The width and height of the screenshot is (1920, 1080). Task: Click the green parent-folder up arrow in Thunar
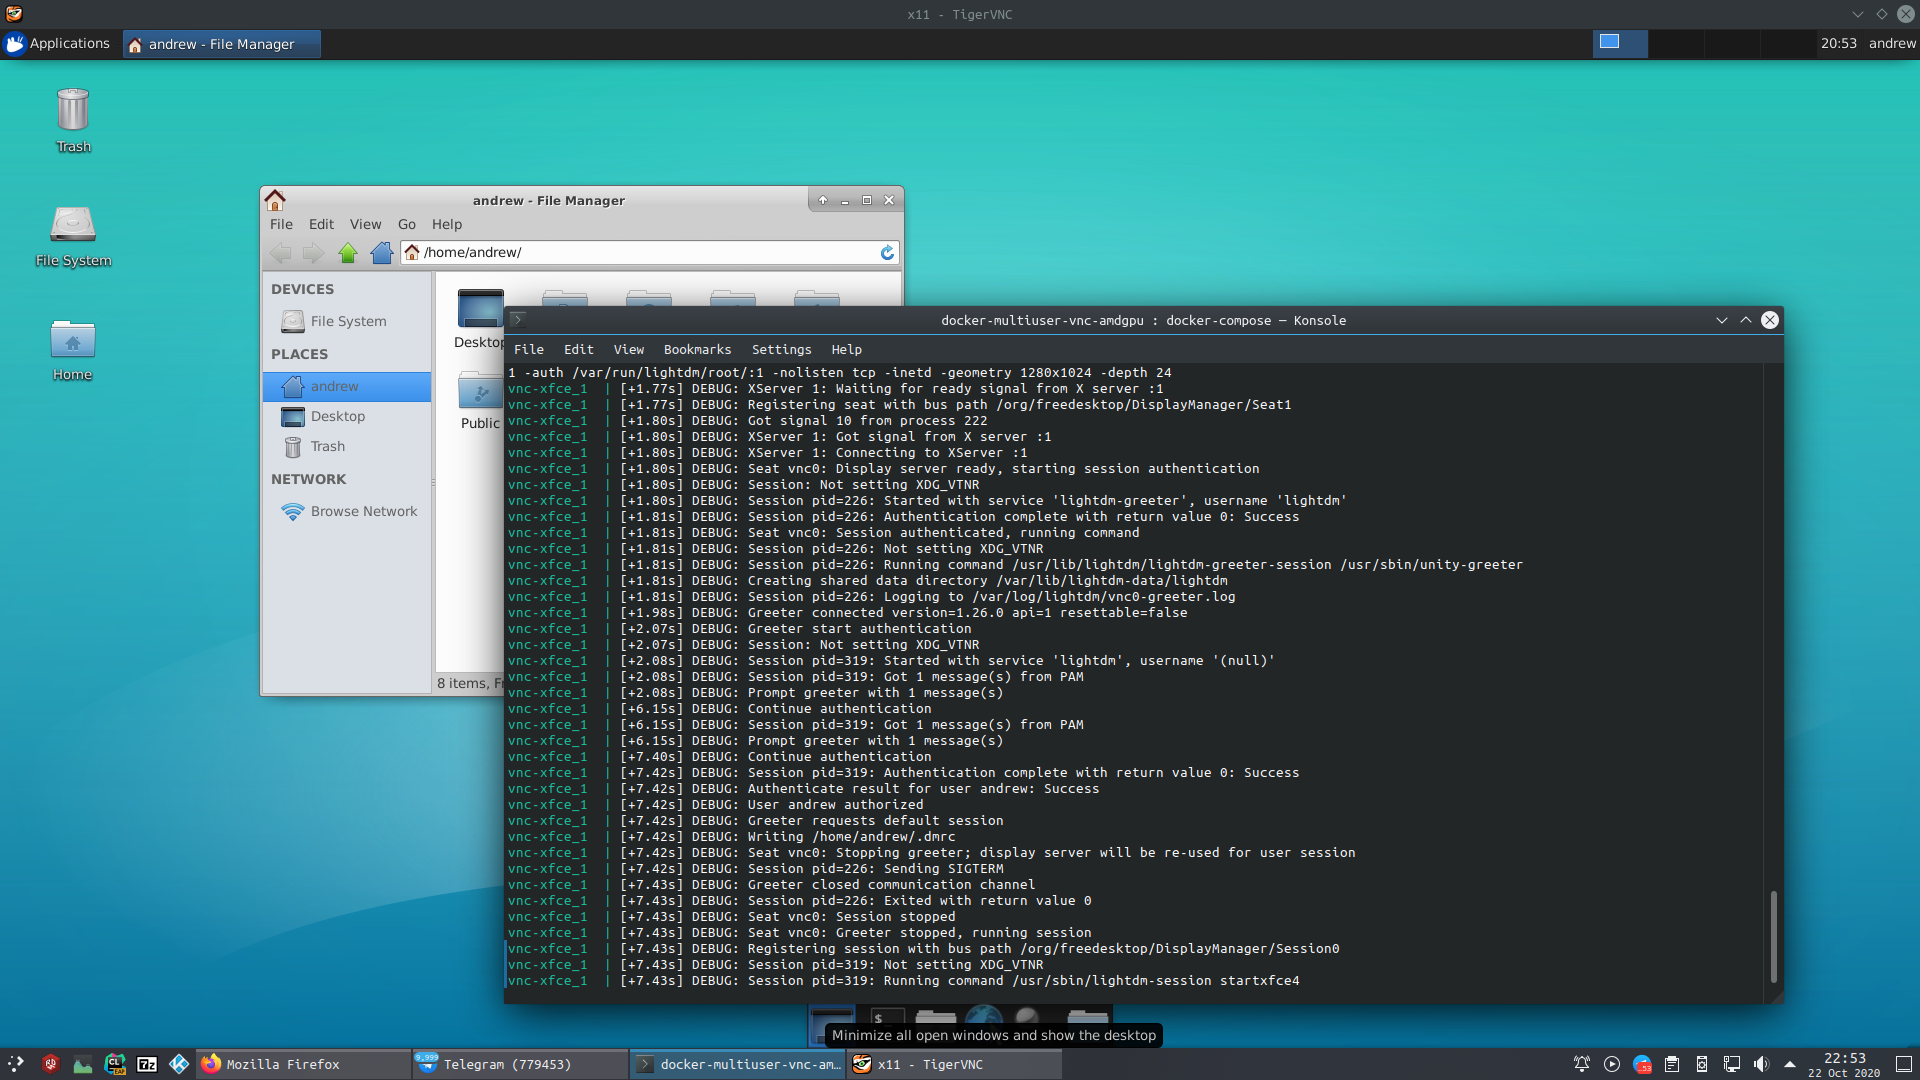point(348,253)
